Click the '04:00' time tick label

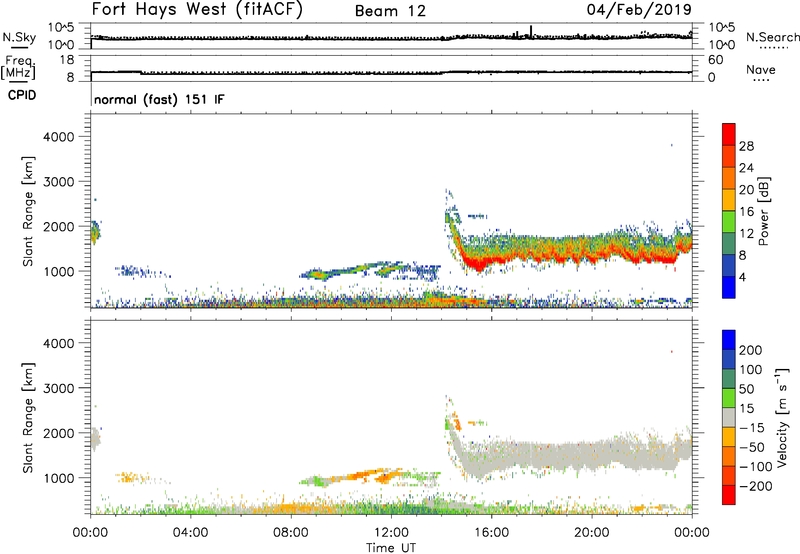(190, 533)
